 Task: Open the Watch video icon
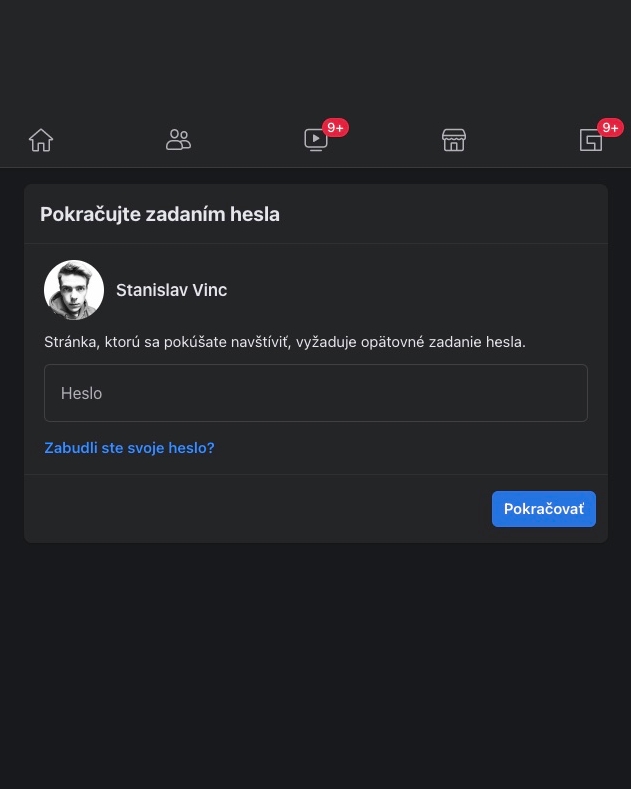coord(316,140)
